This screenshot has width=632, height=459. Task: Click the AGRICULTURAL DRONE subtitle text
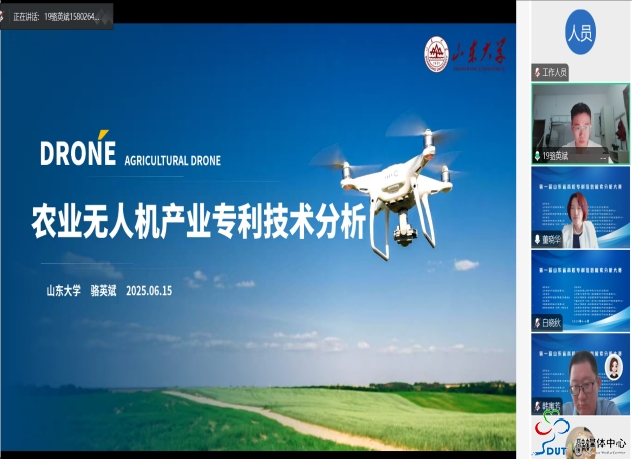[x=173, y=161]
